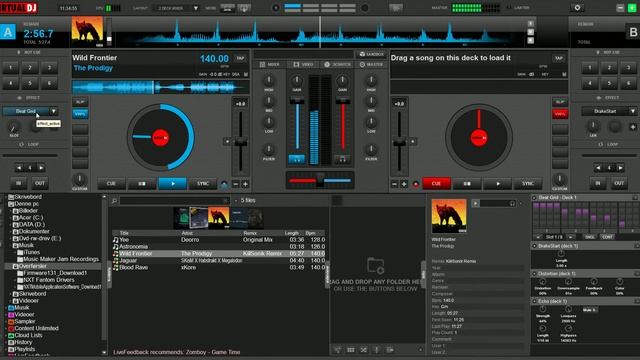Click the deck A CUSTOM knob
640x360 pixels.
click(x=80, y=179)
